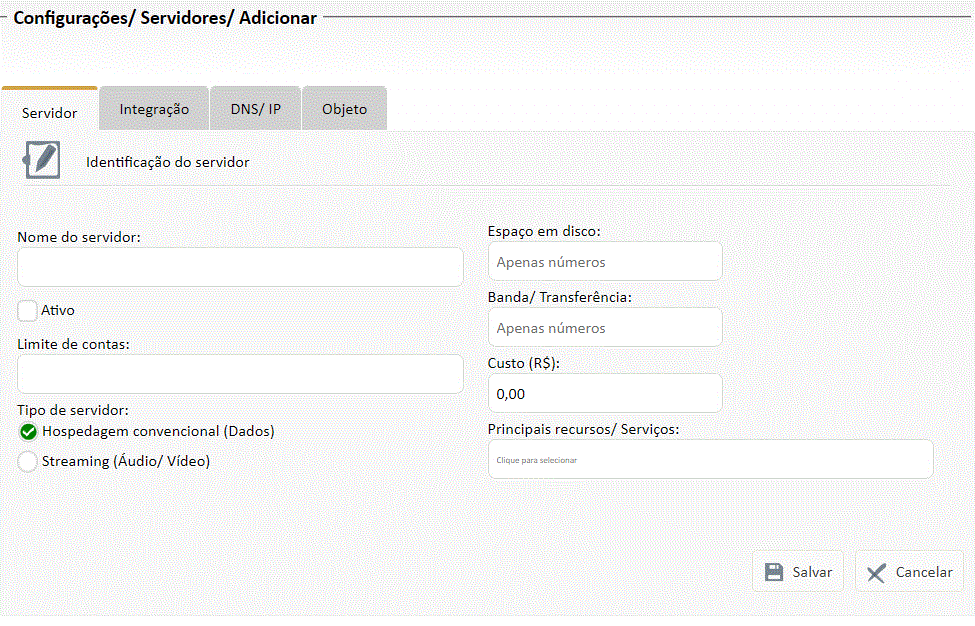Focus the Nome do servidor field

(240, 267)
